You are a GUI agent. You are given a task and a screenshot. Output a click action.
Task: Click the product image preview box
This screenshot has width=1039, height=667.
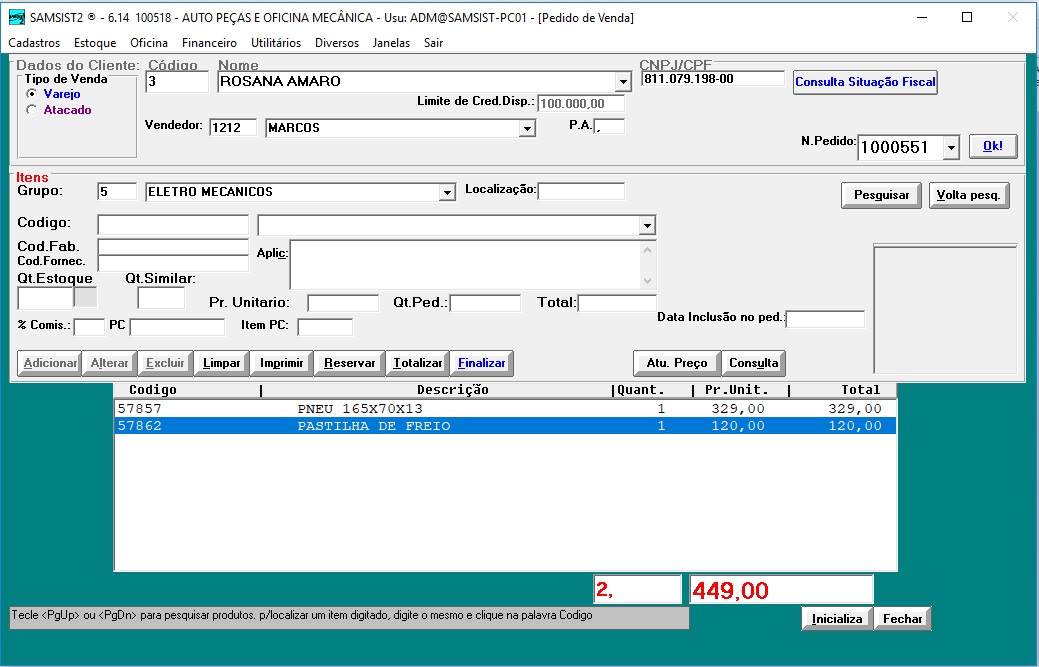[945, 310]
